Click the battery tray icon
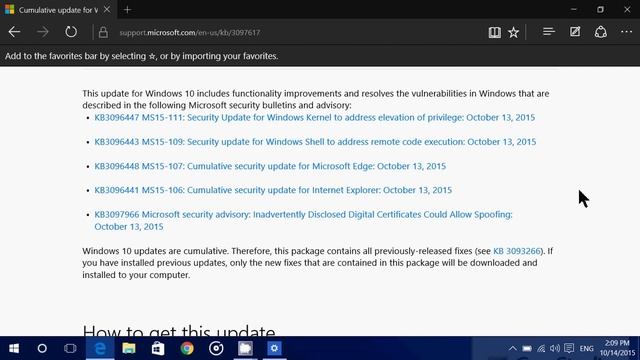The width and height of the screenshot is (640, 360). [527, 348]
